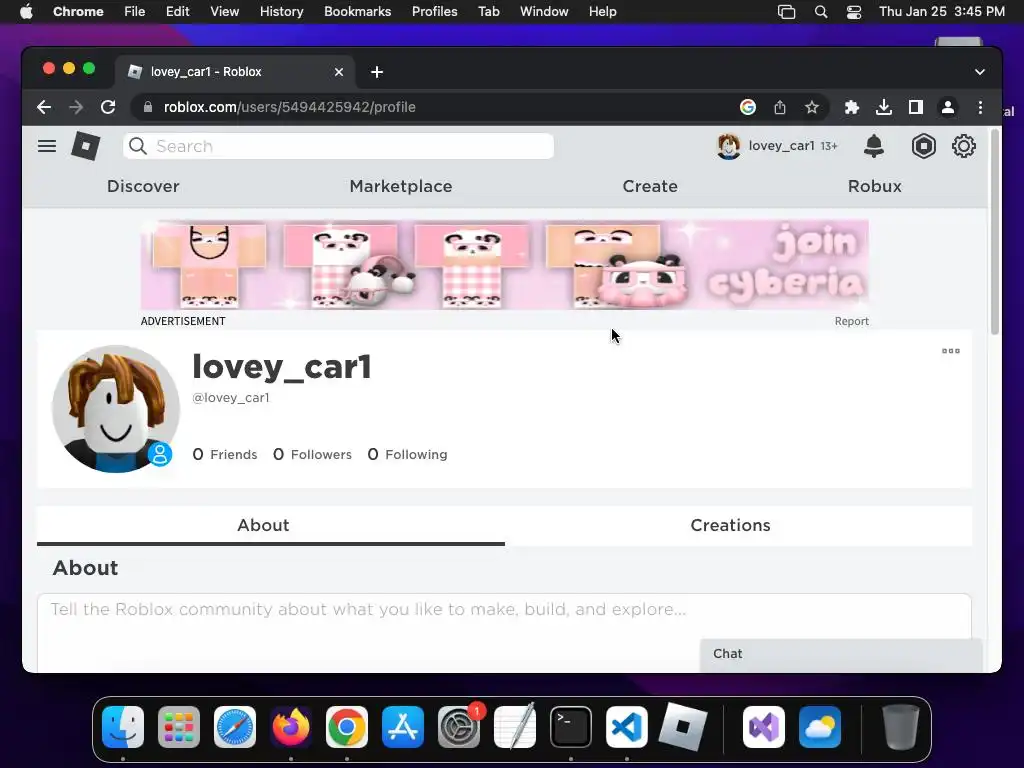
Task: View 0 Followers list
Action: (x=312, y=454)
